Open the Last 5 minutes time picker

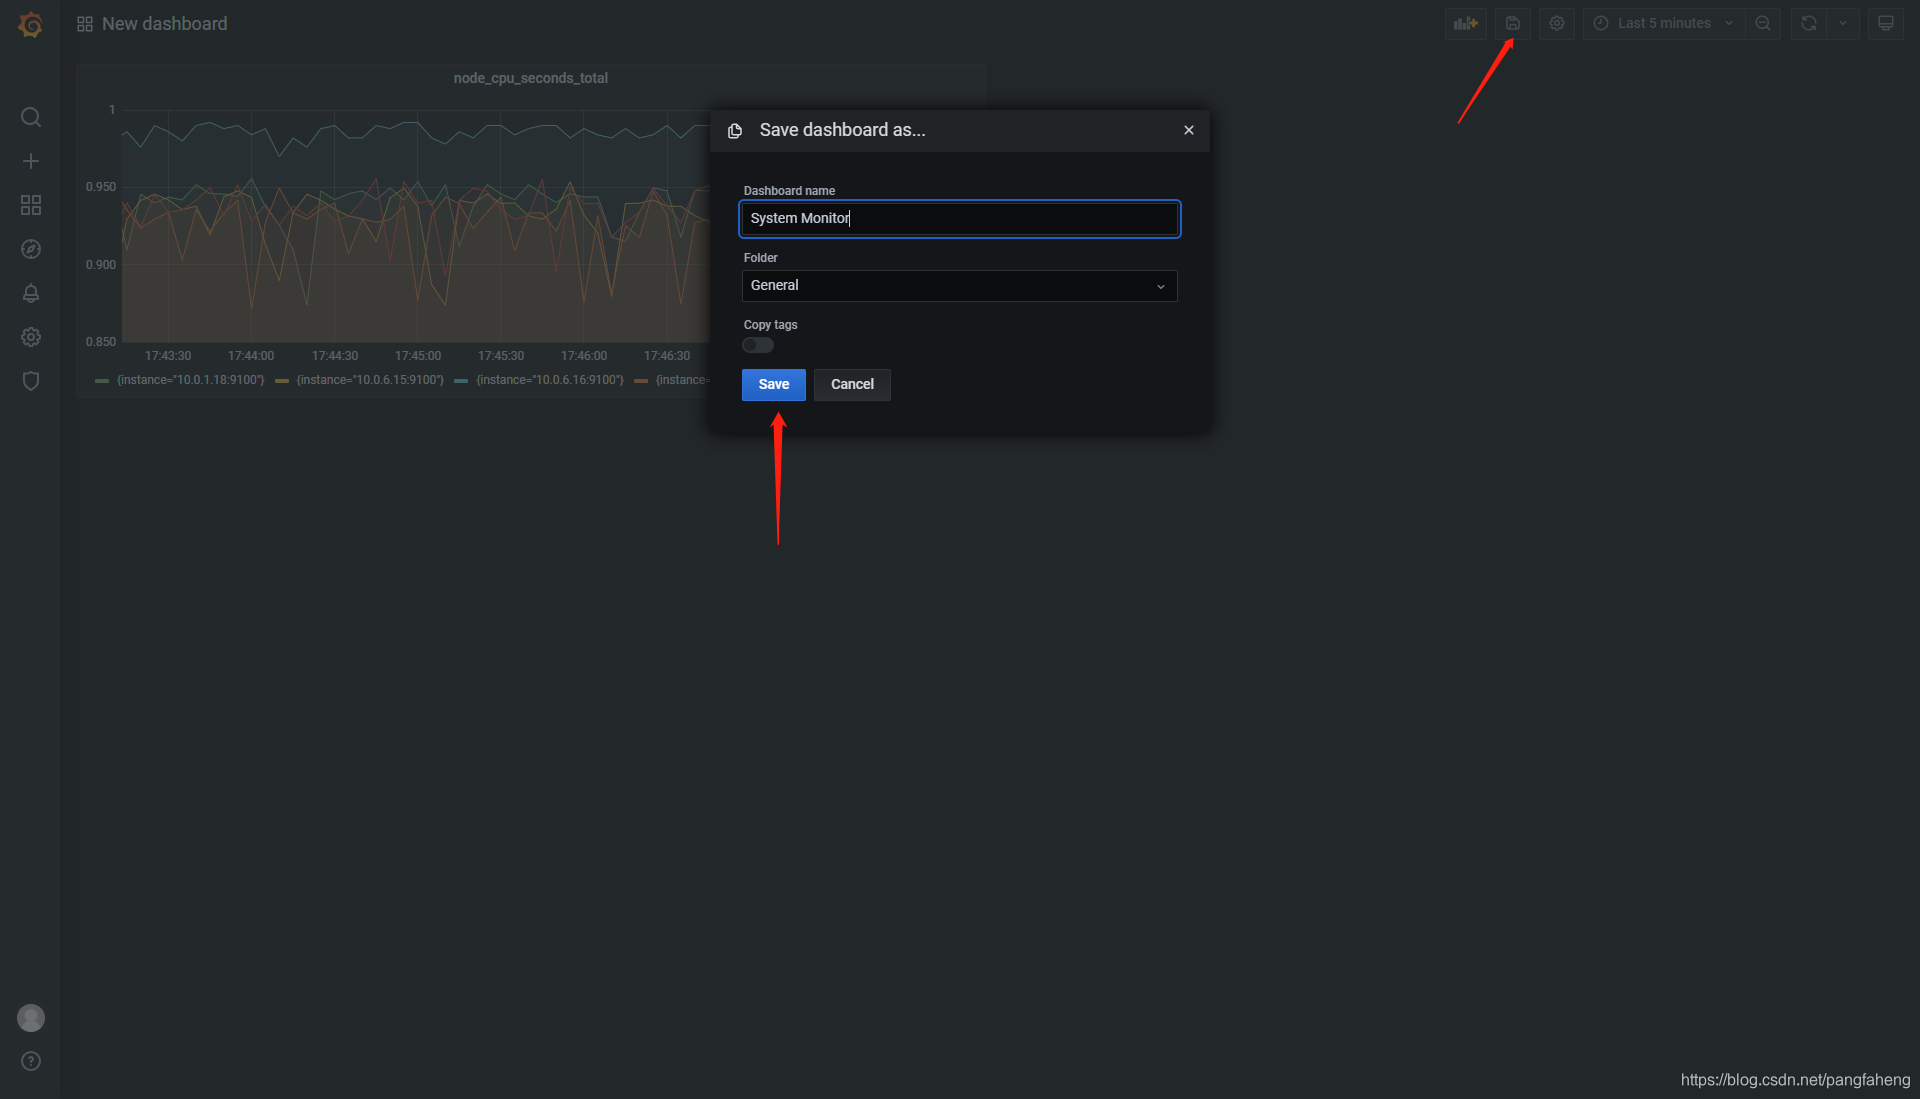[1664, 23]
